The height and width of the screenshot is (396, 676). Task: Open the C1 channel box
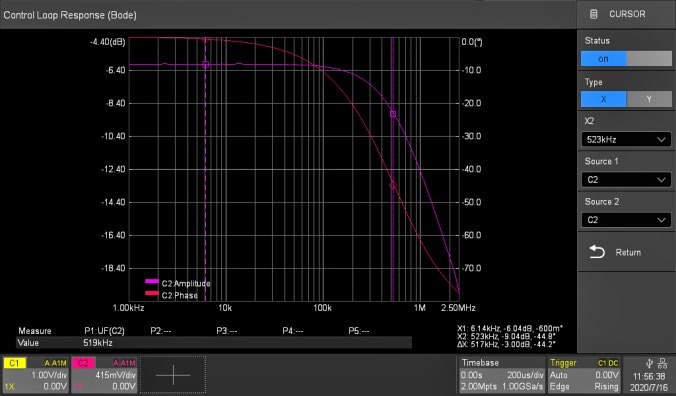point(36,374)
